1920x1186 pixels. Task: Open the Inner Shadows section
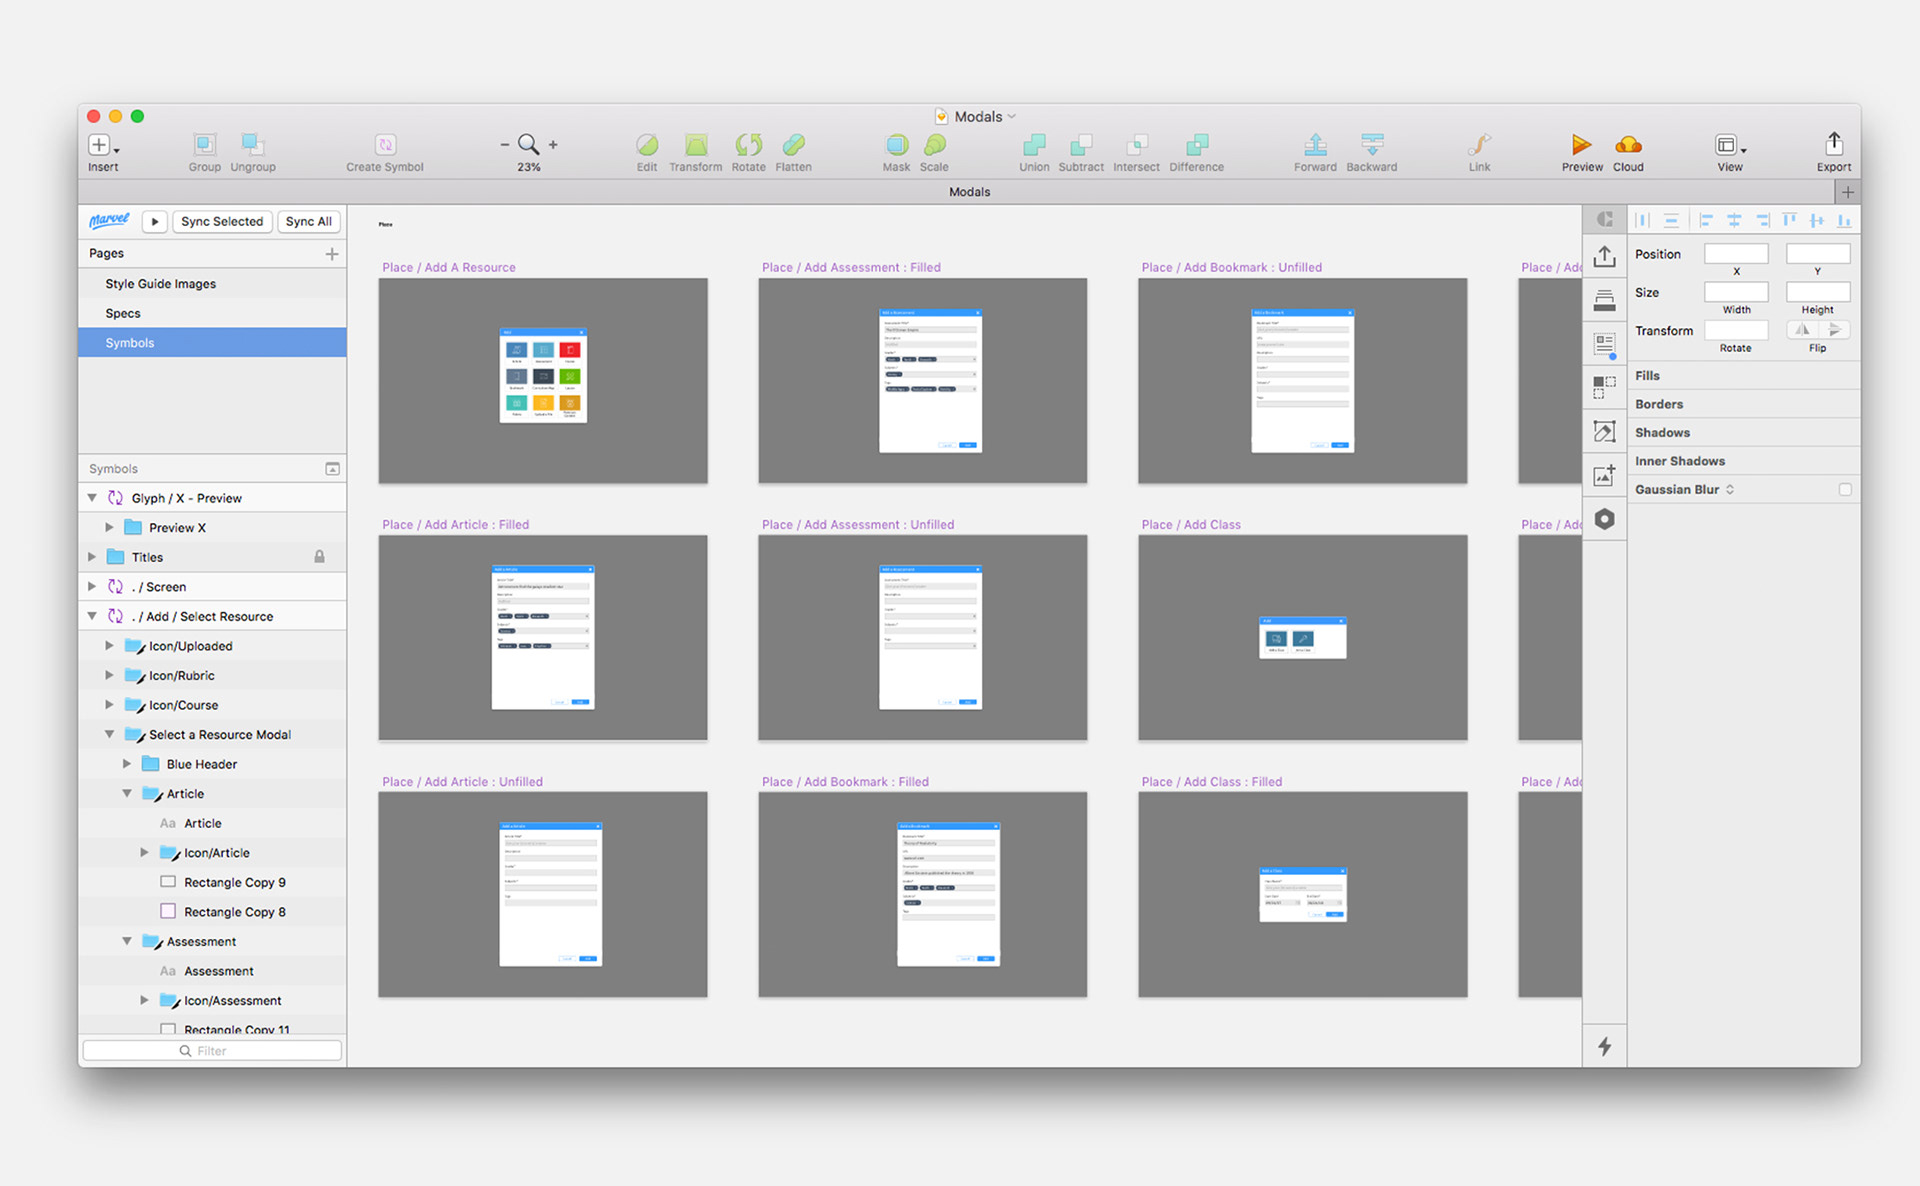click(1744, 461)
